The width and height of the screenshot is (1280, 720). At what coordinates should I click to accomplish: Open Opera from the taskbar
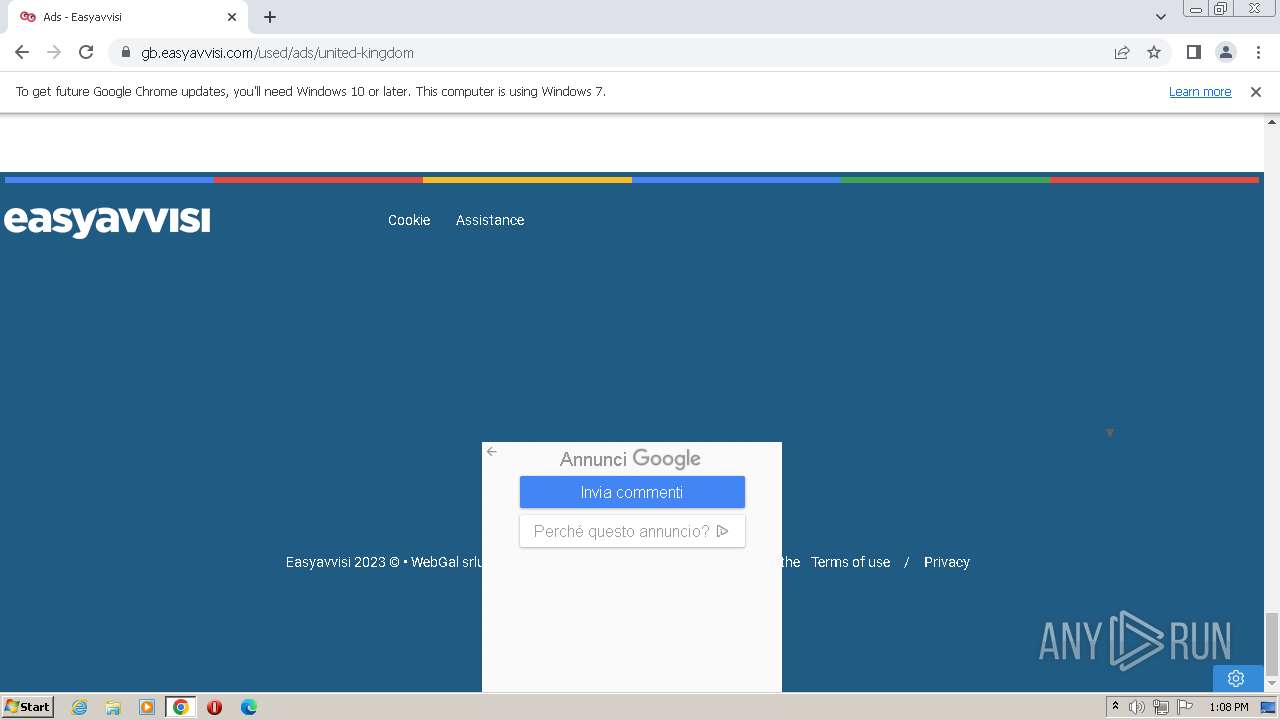214,707
